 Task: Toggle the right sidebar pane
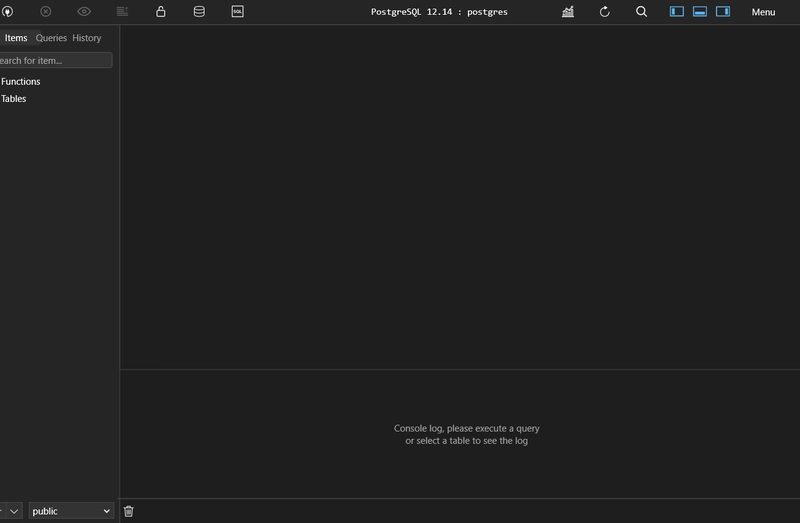click(723, 11)
